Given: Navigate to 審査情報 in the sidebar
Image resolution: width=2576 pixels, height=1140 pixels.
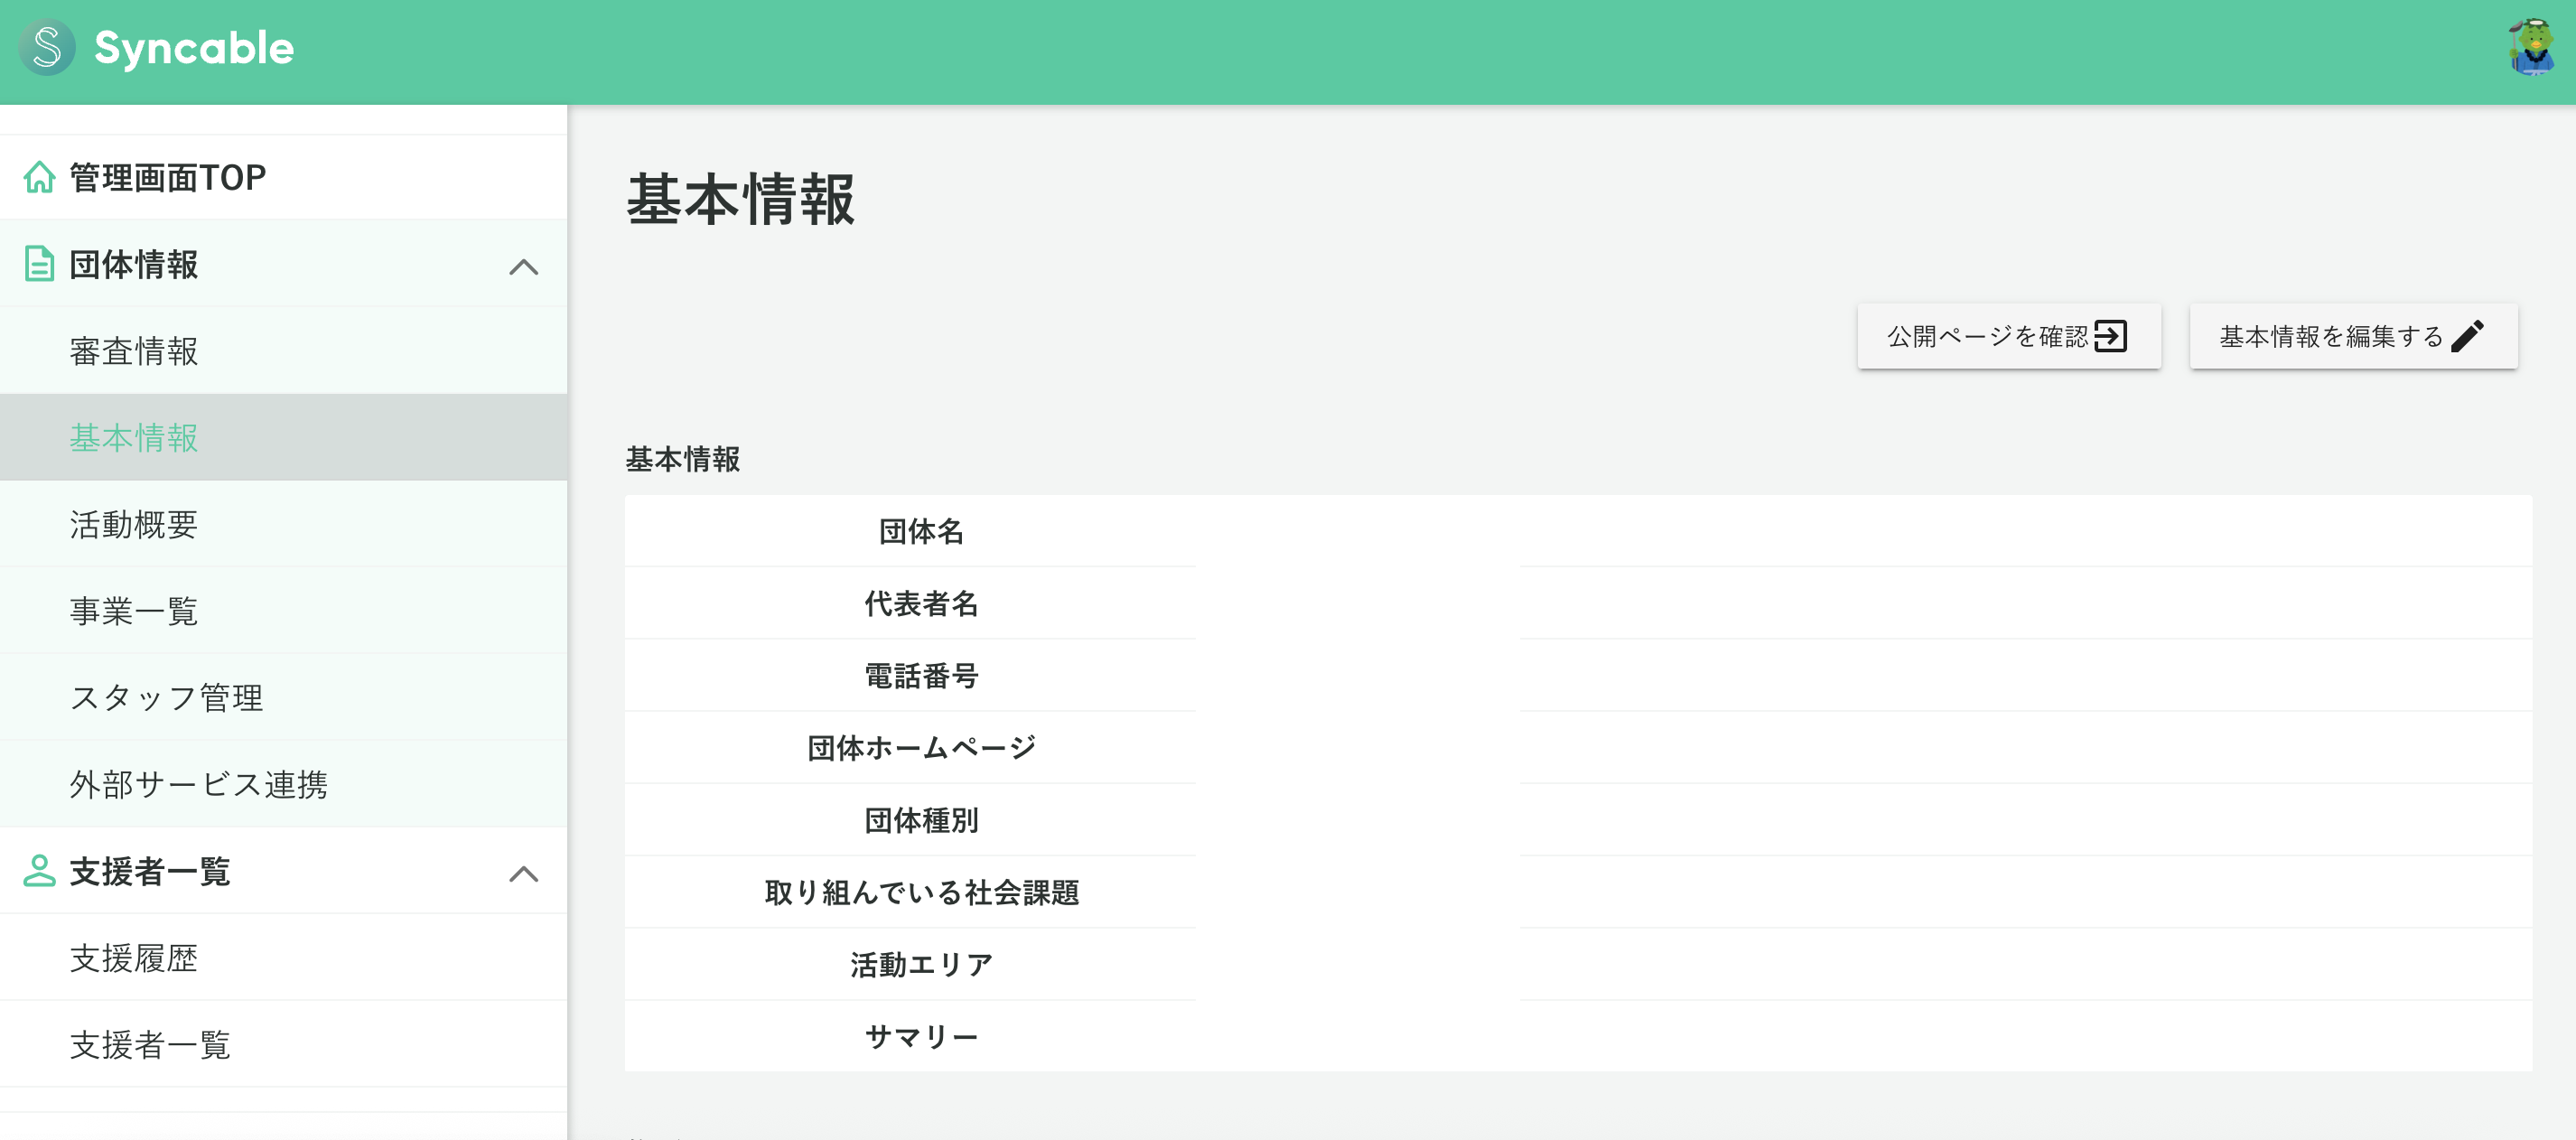Looking at the screenshot, I should coord(133,351).
